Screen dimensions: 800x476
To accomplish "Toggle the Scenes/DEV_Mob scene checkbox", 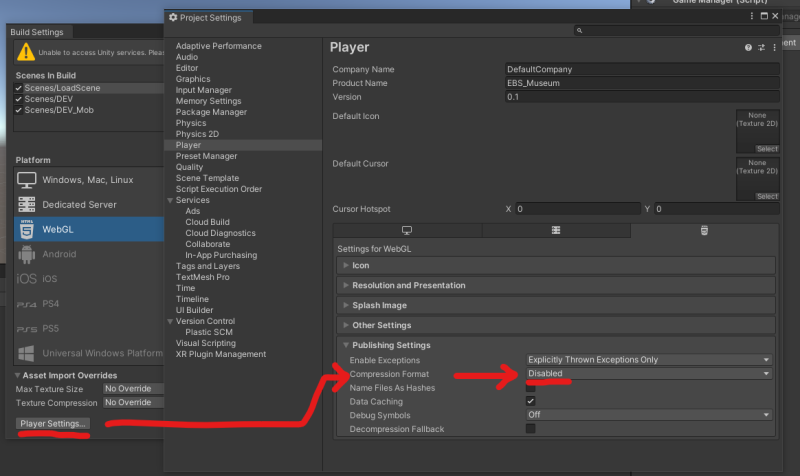I will [19, 110].
